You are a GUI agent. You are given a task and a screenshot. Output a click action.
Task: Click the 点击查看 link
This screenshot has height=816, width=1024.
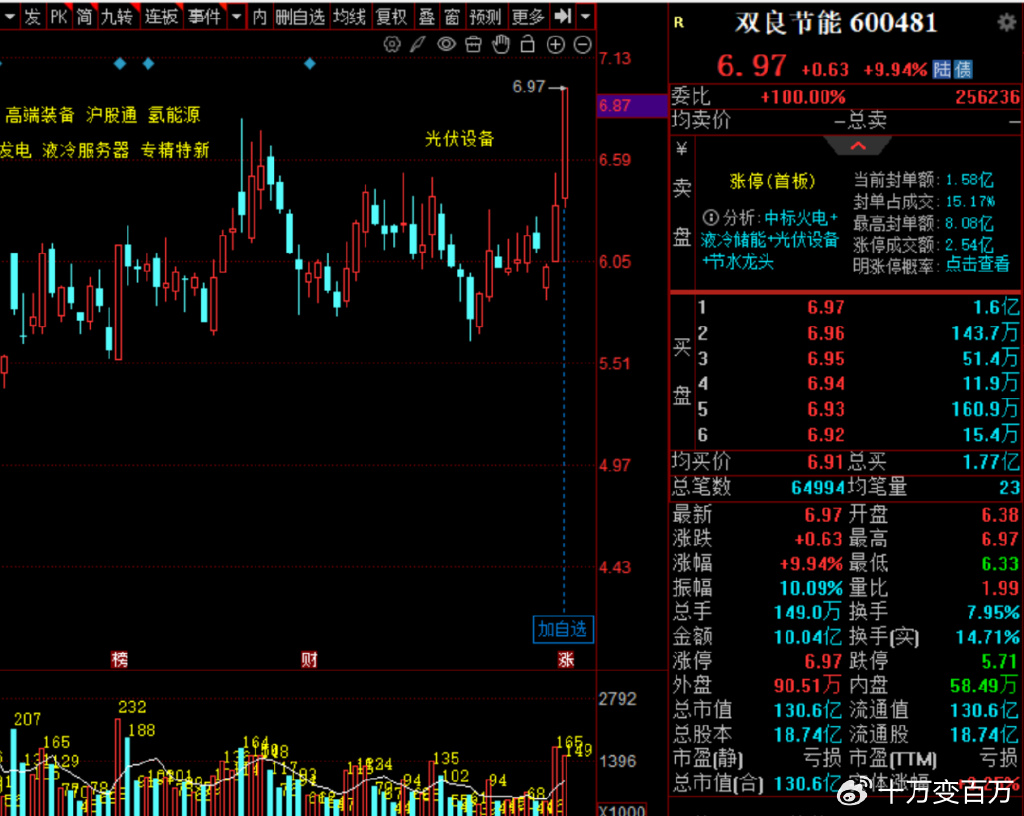(977, 264)
